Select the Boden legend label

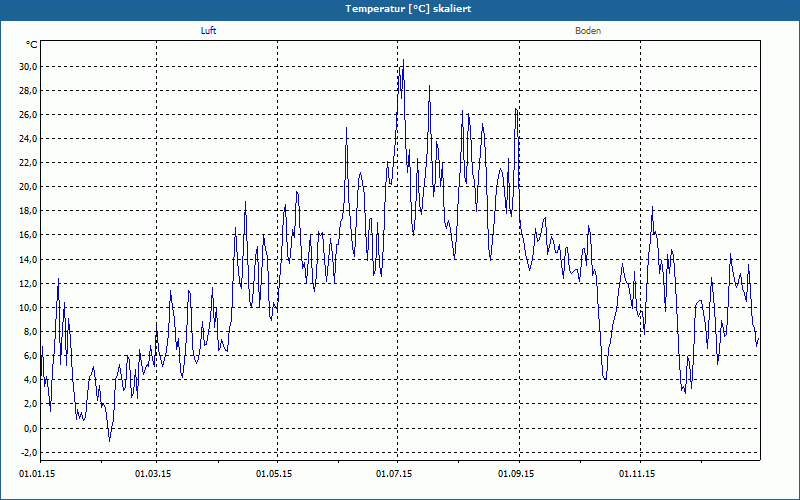tap(588, 31)
